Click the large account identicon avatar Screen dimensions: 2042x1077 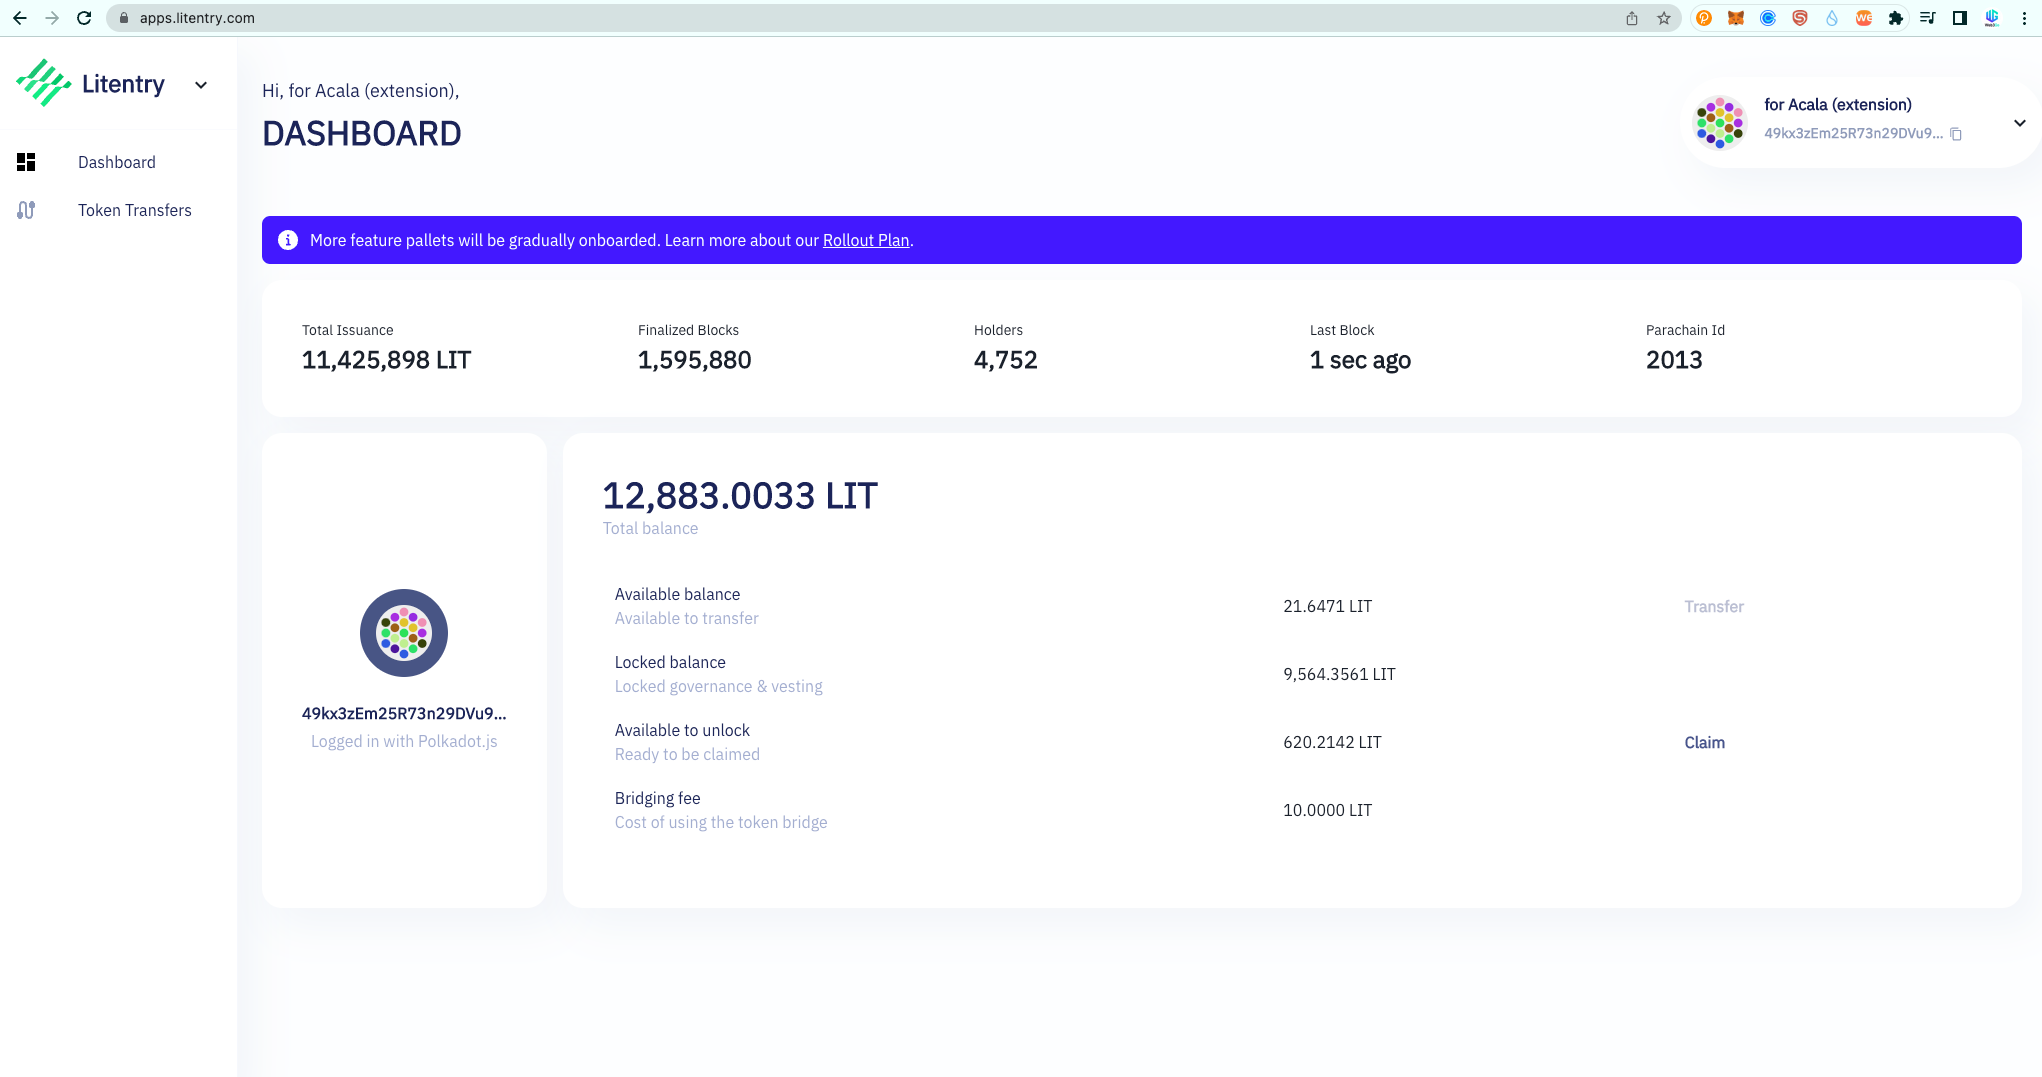point(404,633)
